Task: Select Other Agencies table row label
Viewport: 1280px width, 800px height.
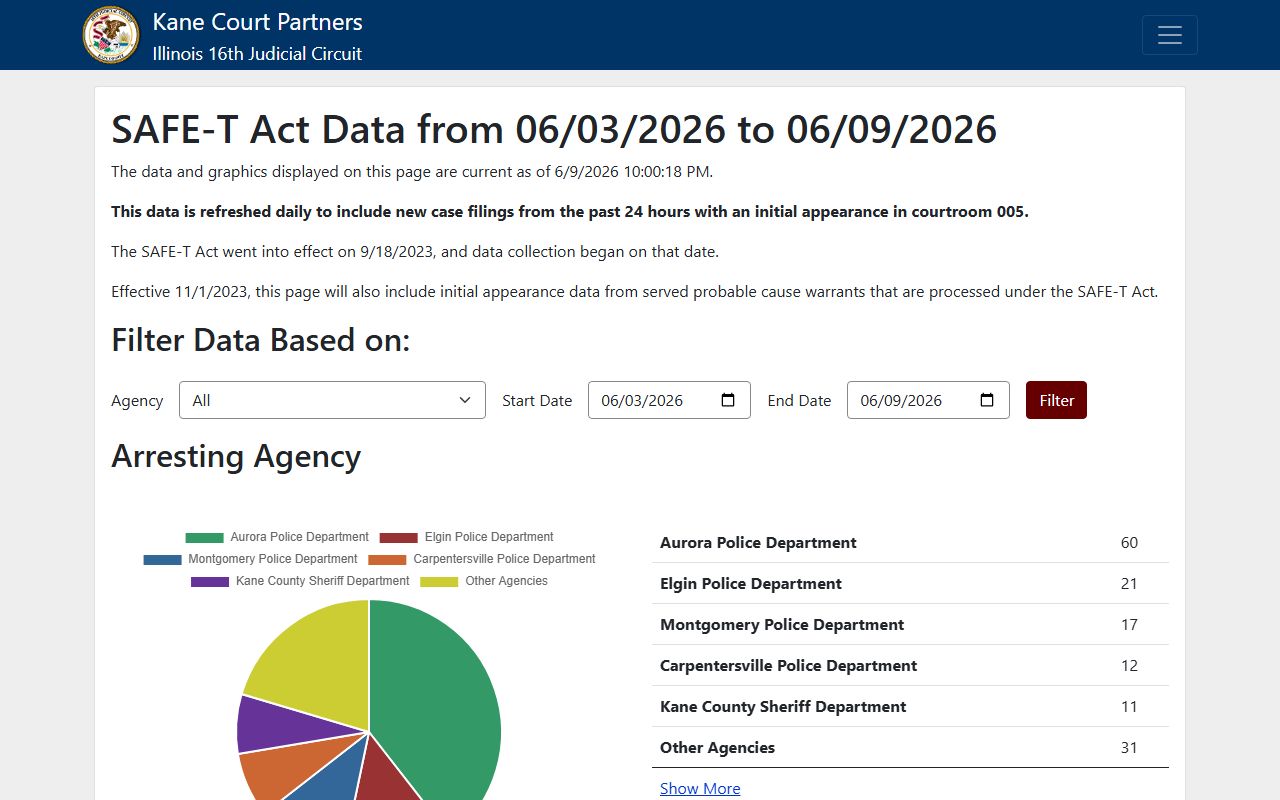Action: (x=717, y=747)
